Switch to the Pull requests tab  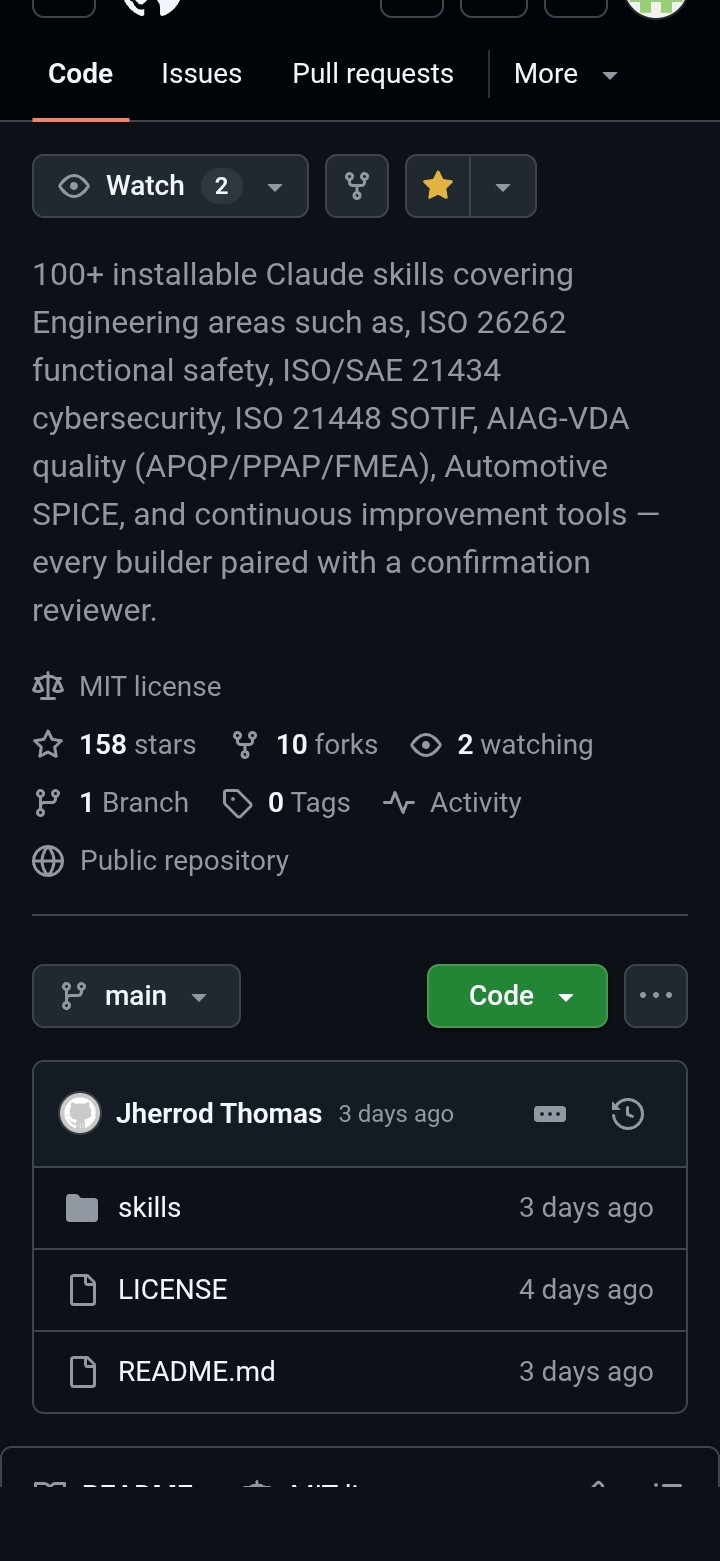(373, 74)
